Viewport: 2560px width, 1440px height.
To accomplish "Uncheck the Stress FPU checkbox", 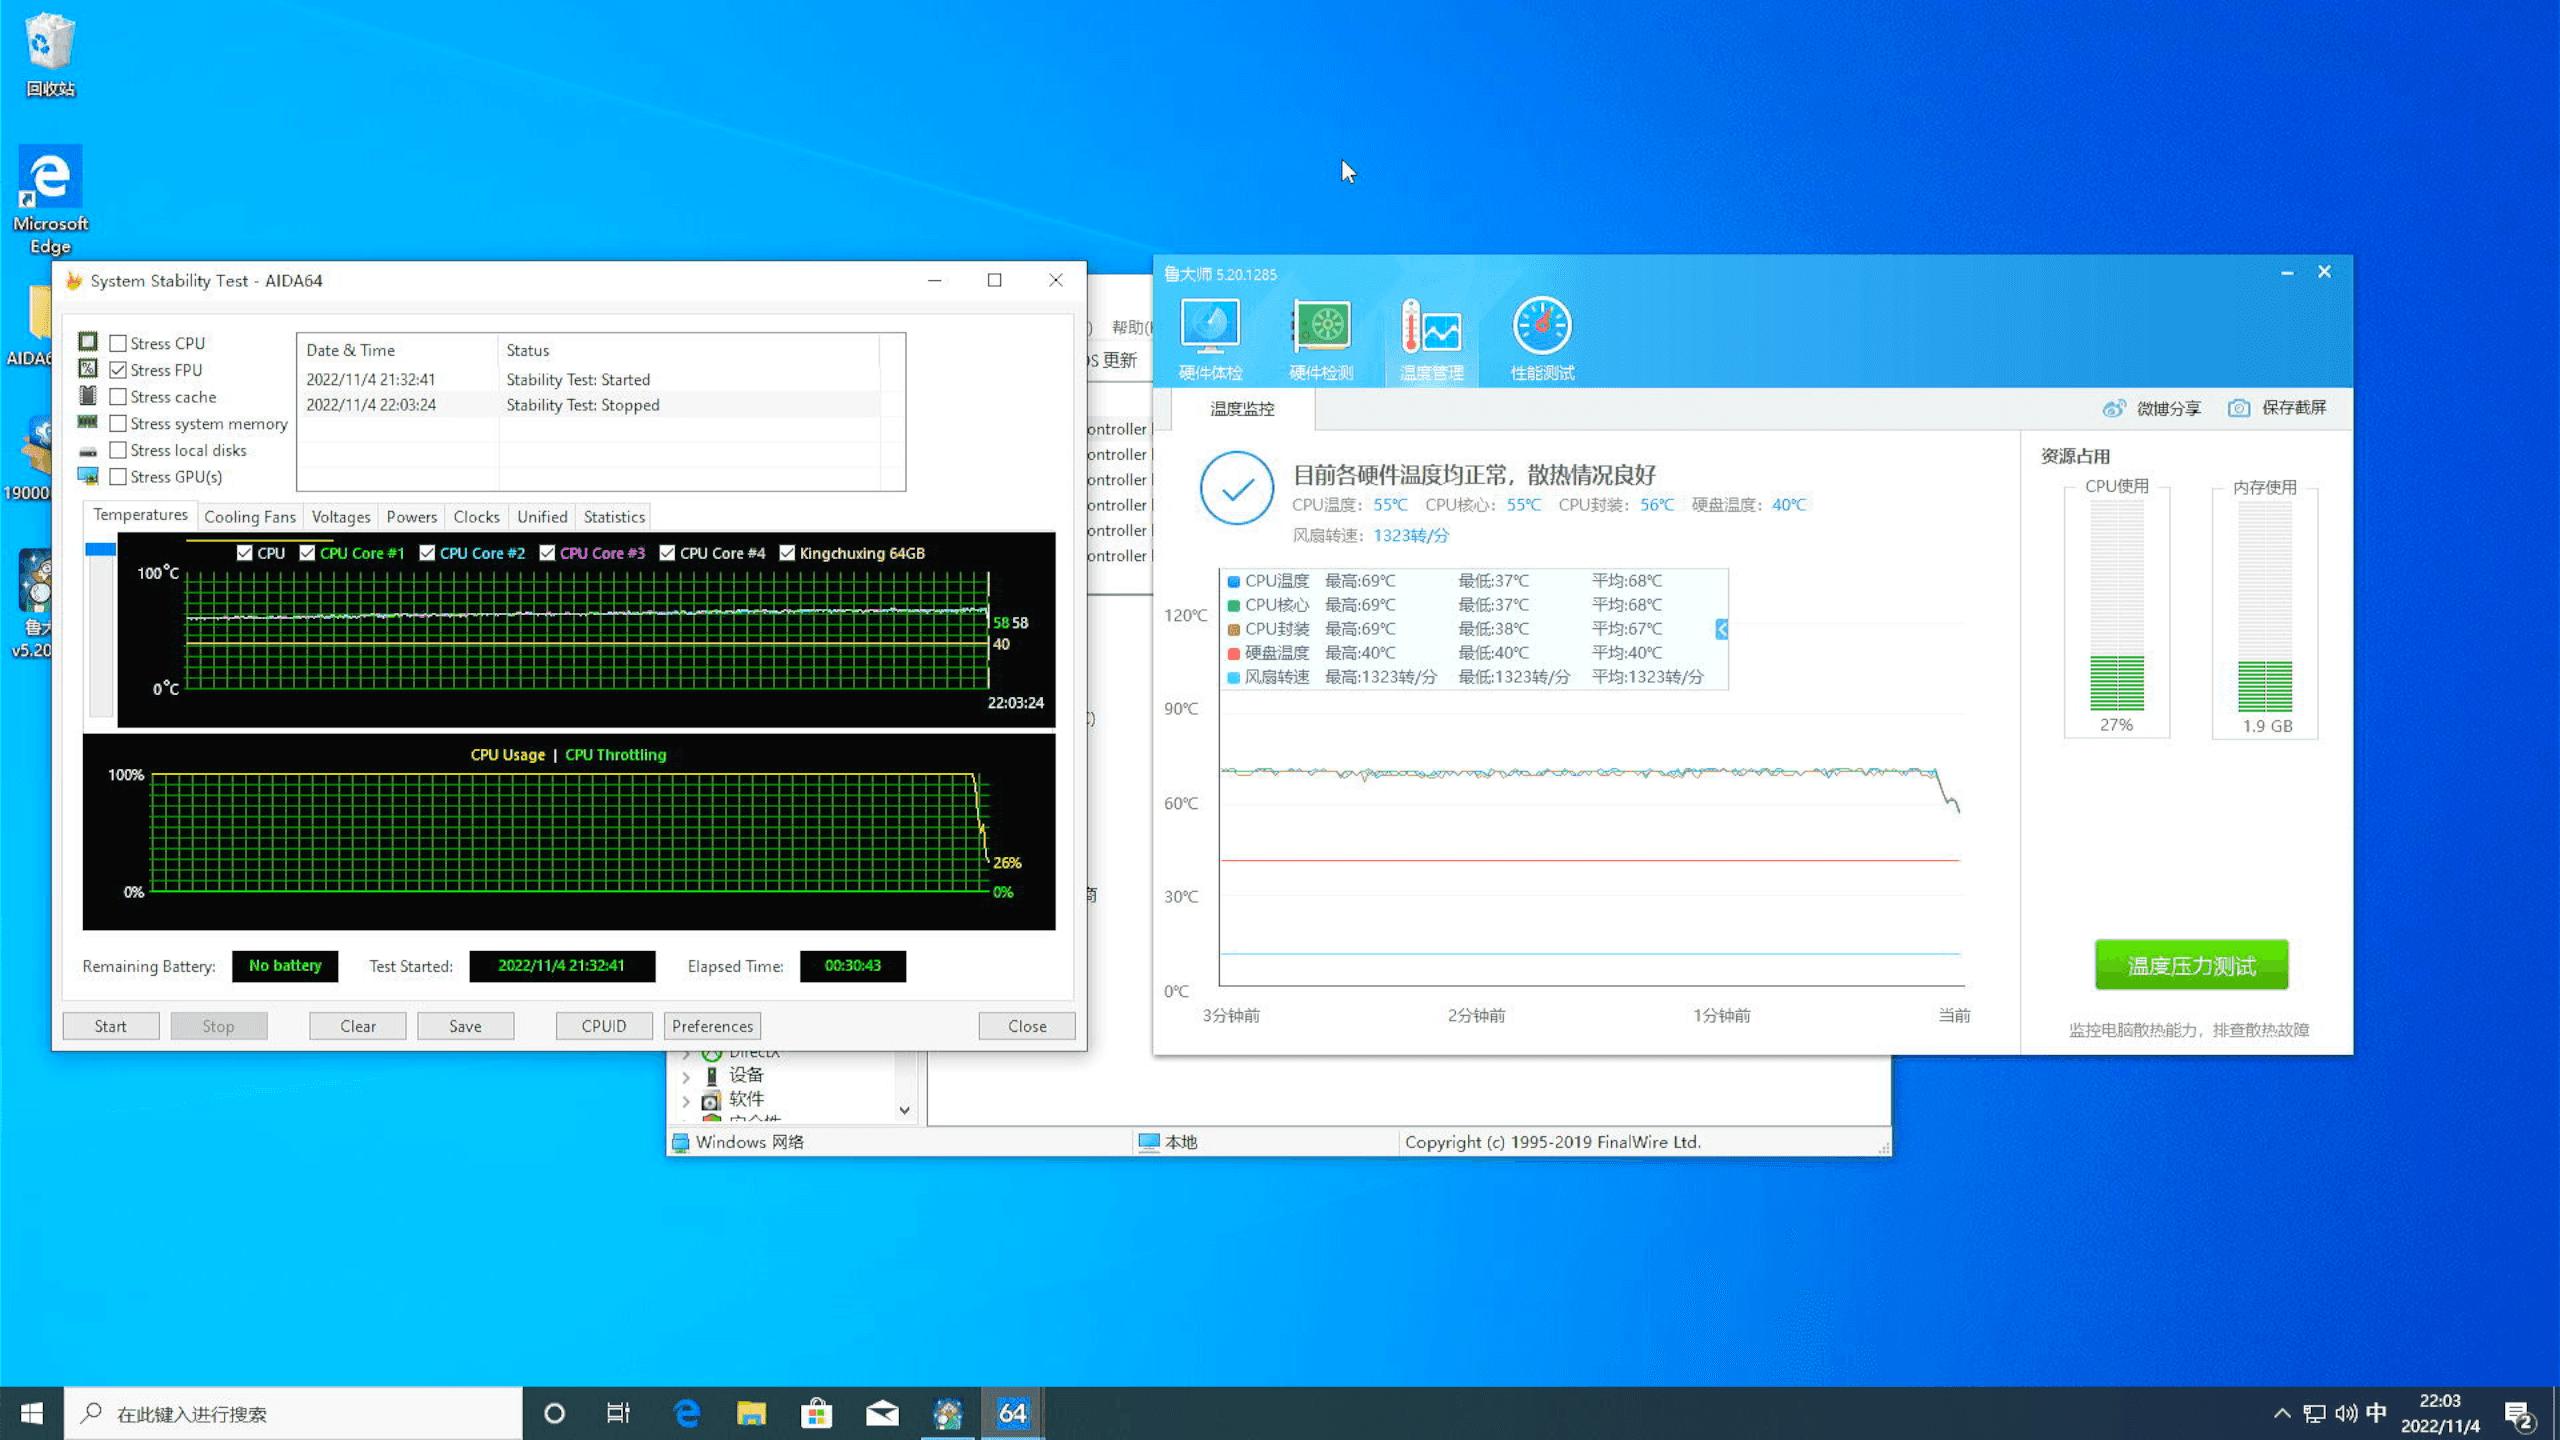I will (x=118, y=370).
